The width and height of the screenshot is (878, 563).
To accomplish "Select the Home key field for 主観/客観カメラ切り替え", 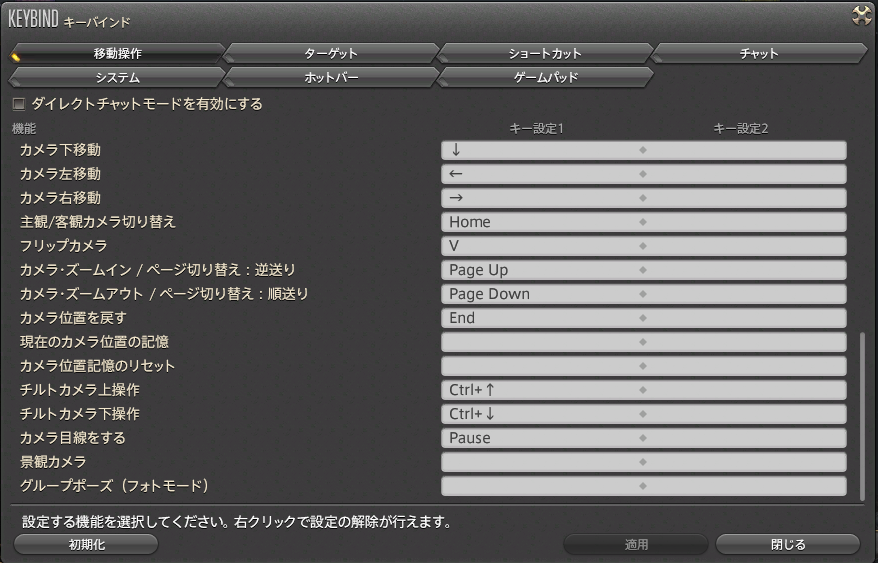I will tap(542, 222).
